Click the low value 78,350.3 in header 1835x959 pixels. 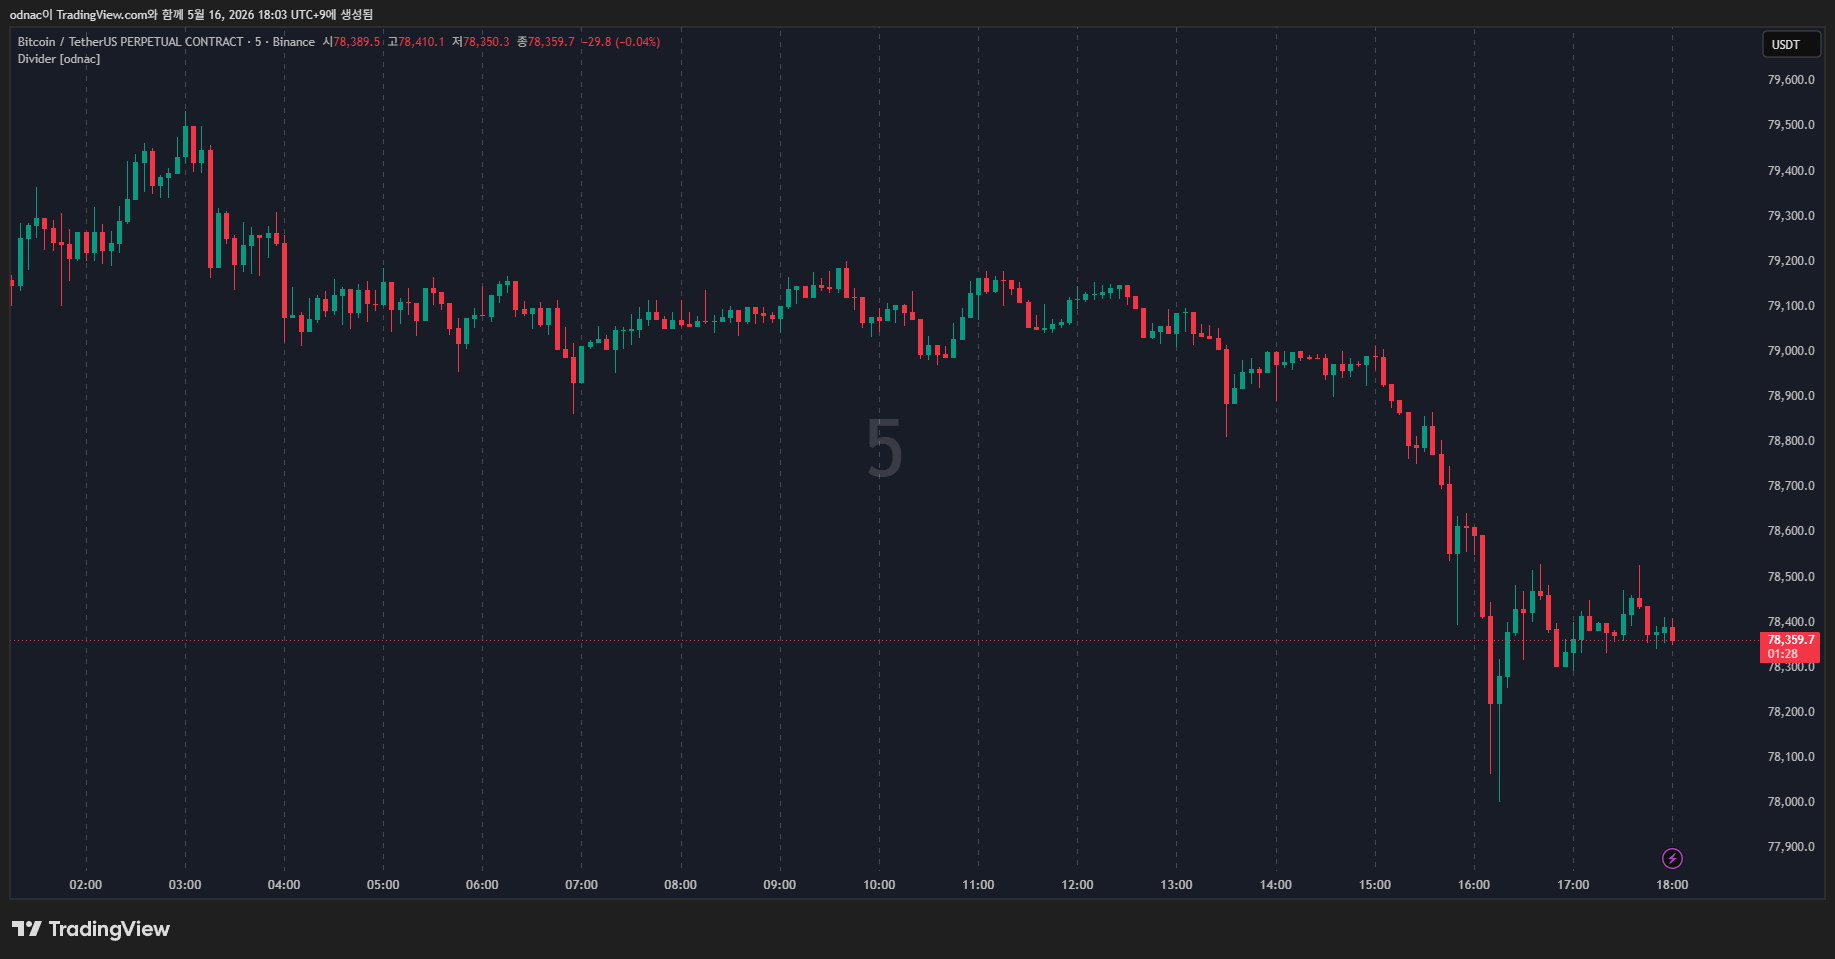[x=486, y=42]
